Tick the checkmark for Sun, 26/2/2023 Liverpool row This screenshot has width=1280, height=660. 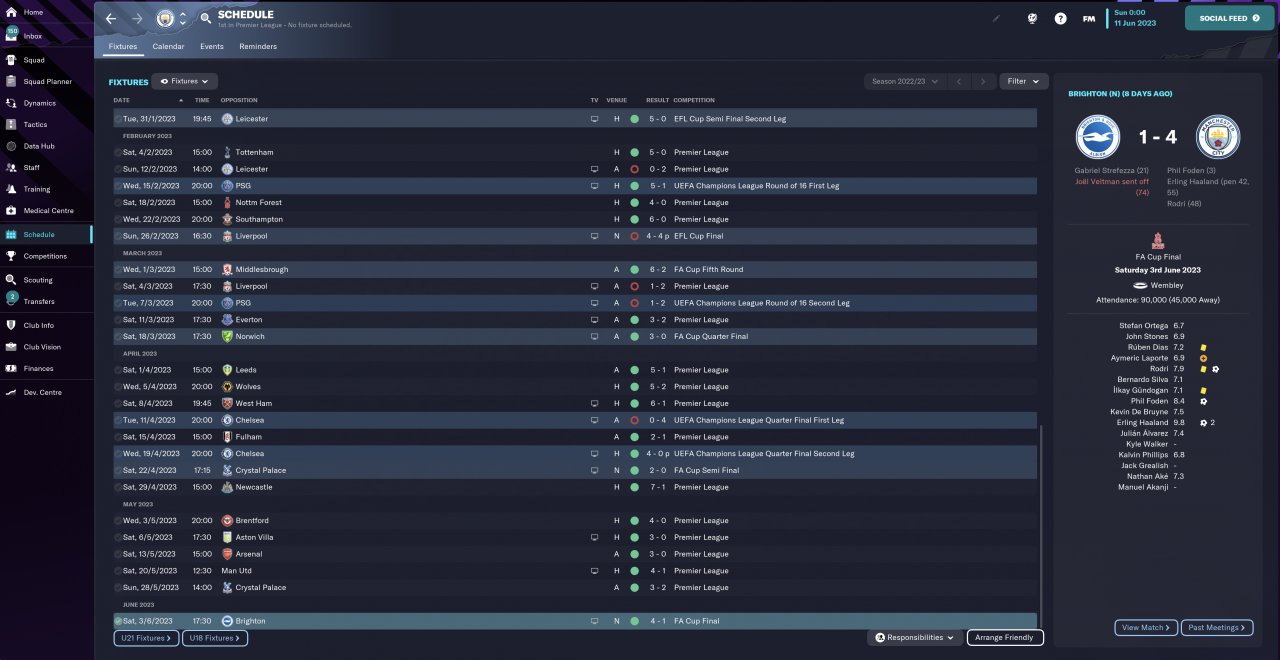click(118, 236)
